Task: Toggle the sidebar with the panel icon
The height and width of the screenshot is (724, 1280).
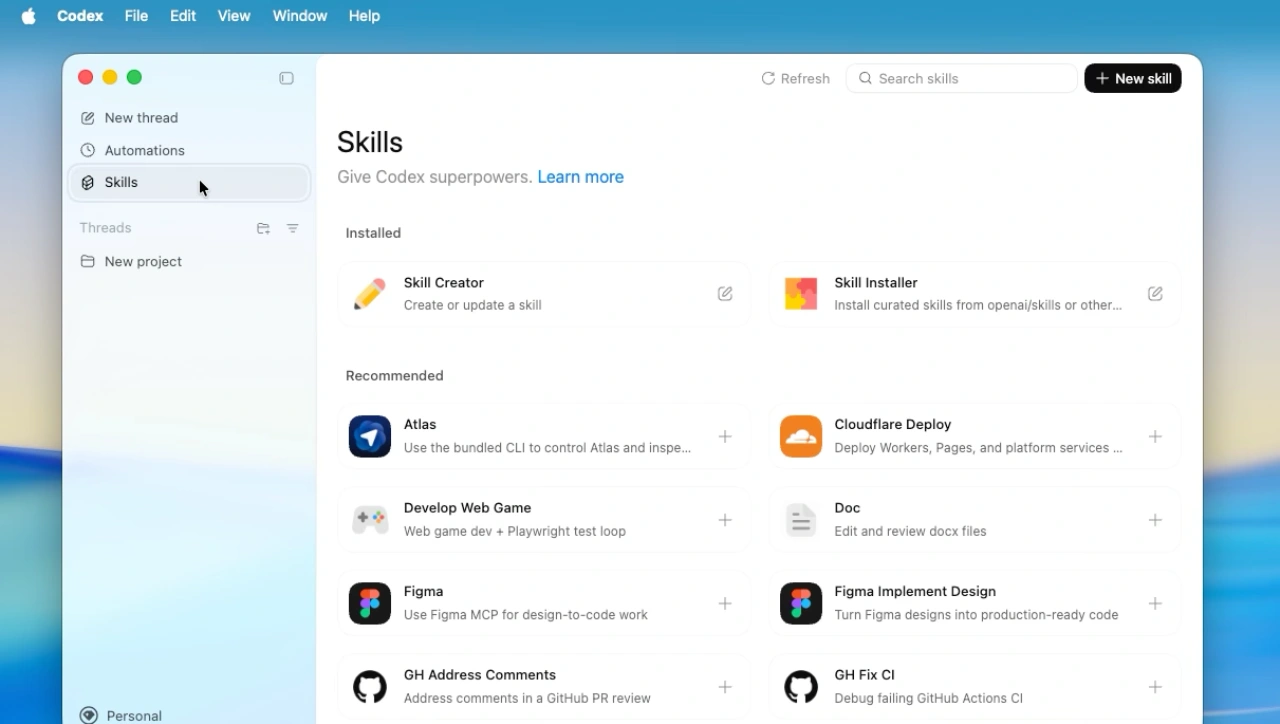Action: tap(286, 78)
